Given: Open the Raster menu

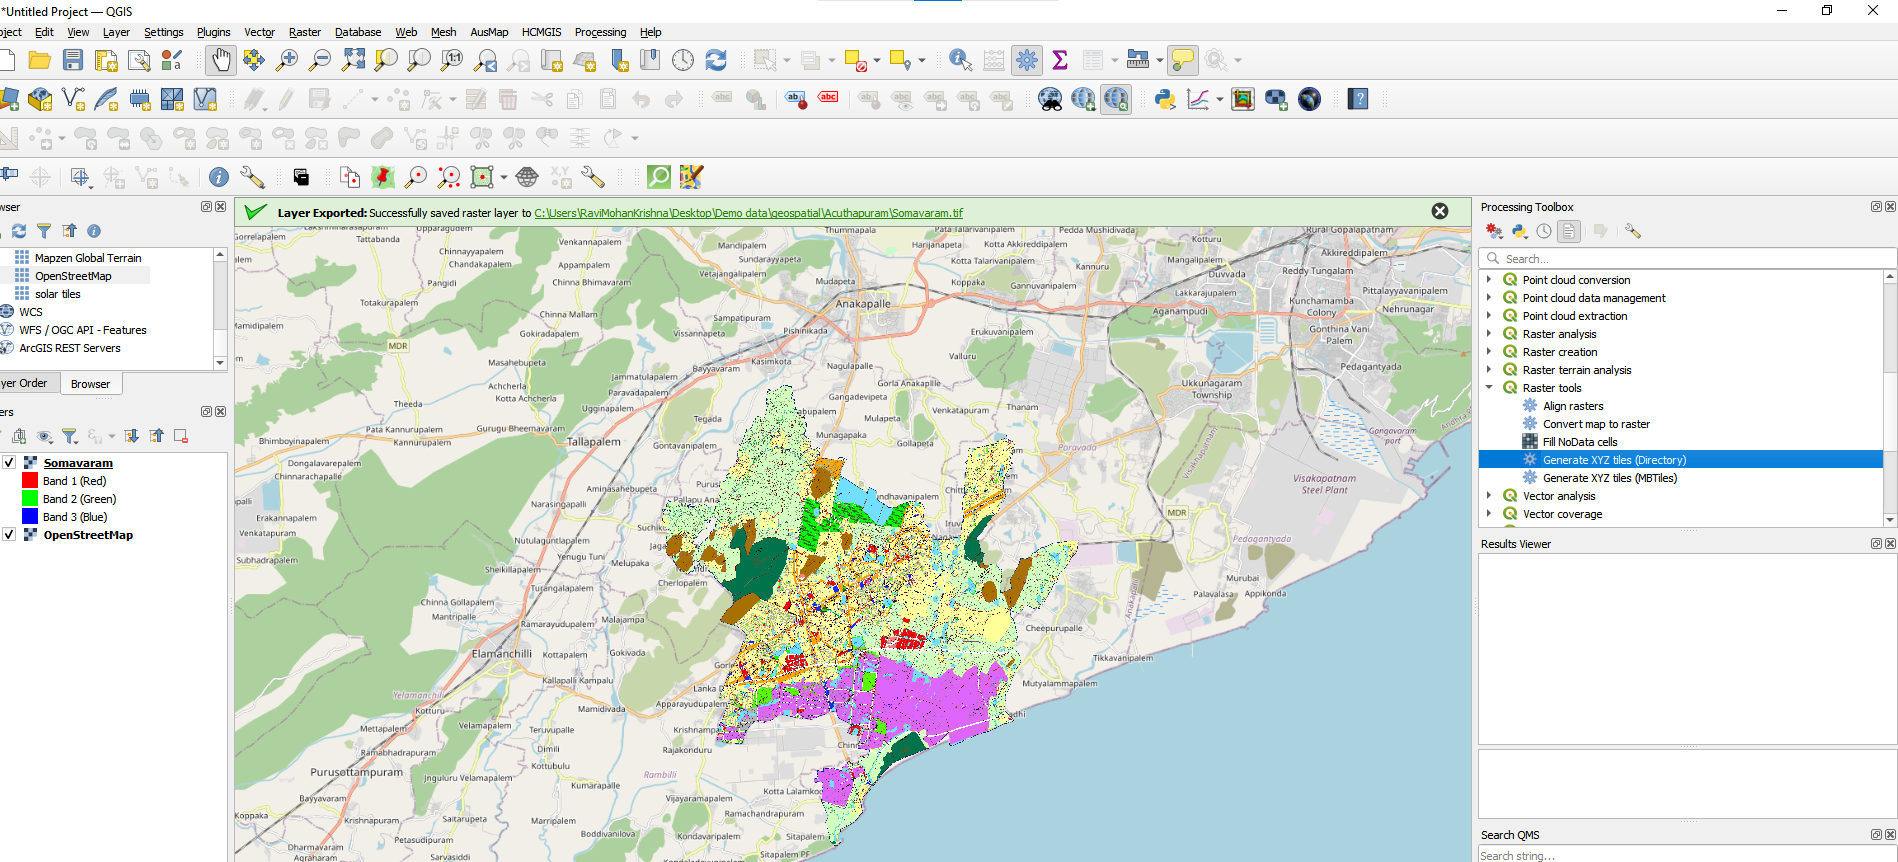Looking at the screenshot, I should [305, 32].
